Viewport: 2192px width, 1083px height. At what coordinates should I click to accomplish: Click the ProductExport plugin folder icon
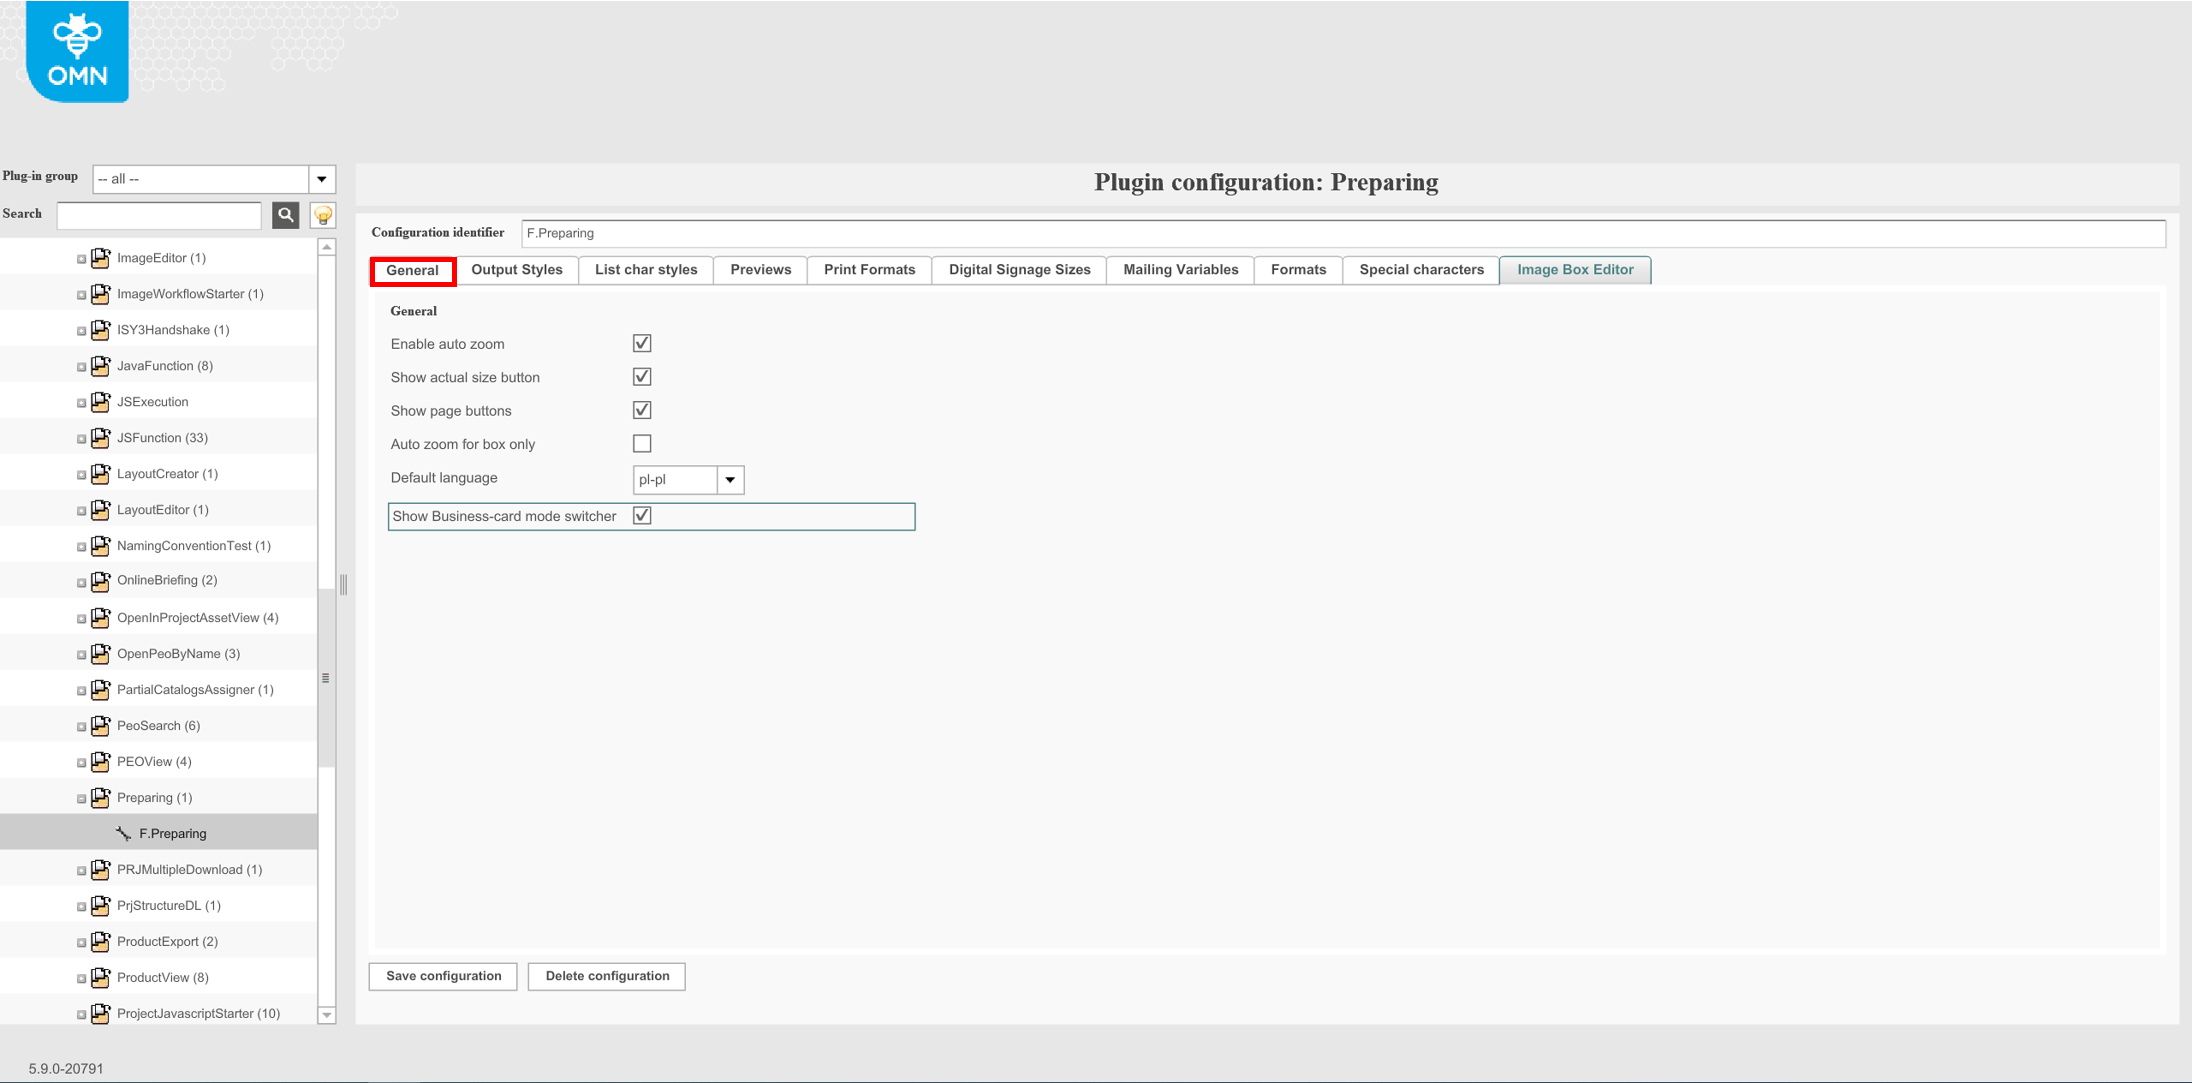pos(101,941)
